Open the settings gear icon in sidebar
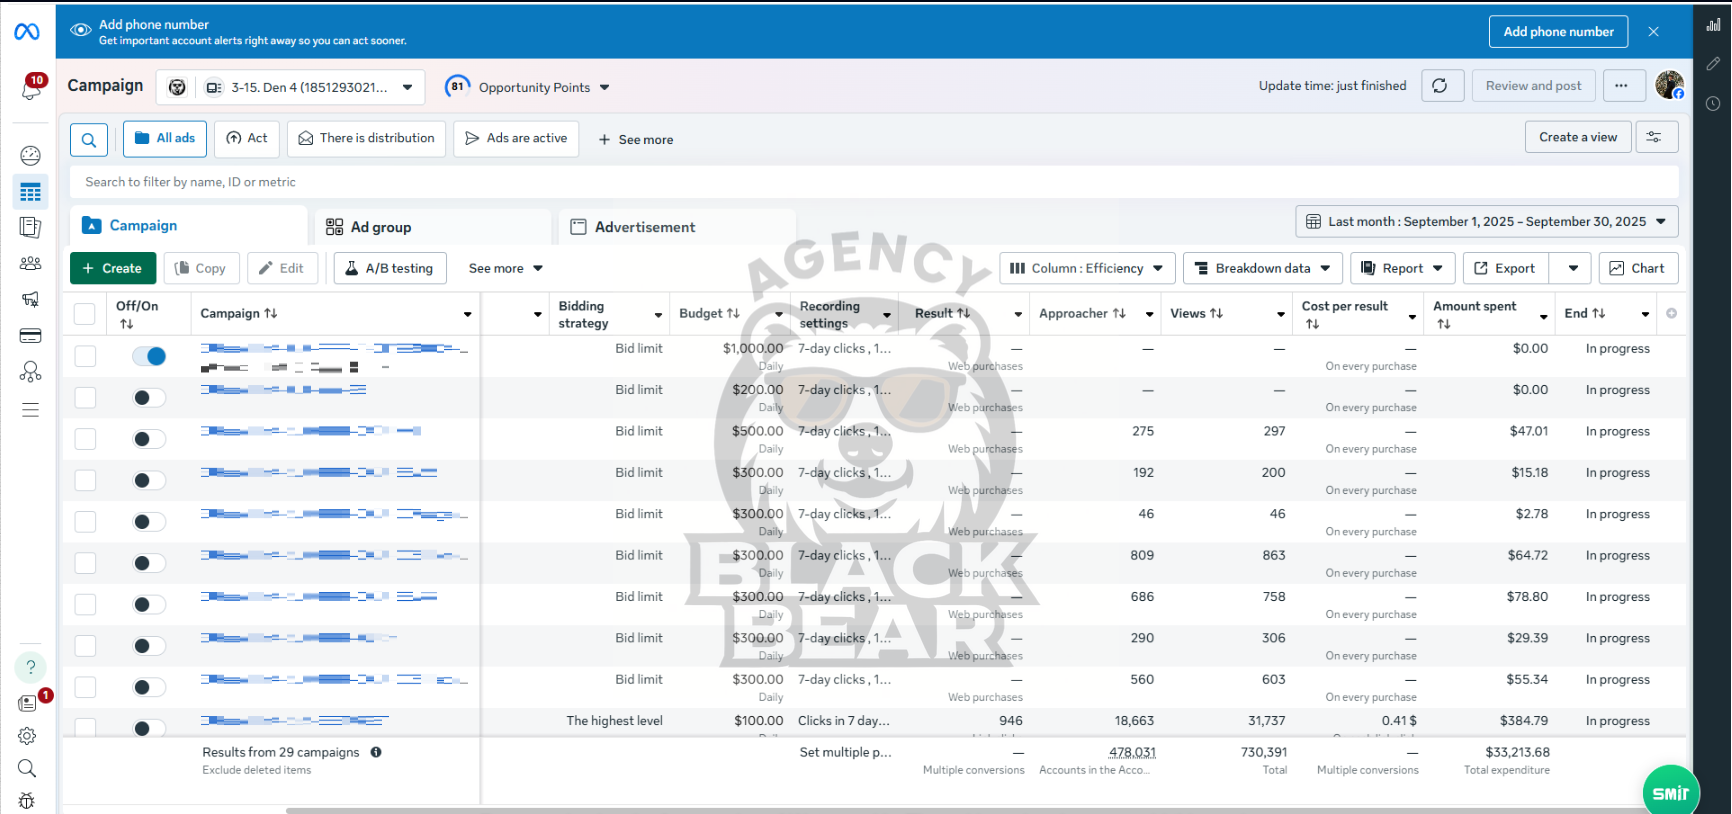Viewport: 1732px width, 814px height. point(27,736)
